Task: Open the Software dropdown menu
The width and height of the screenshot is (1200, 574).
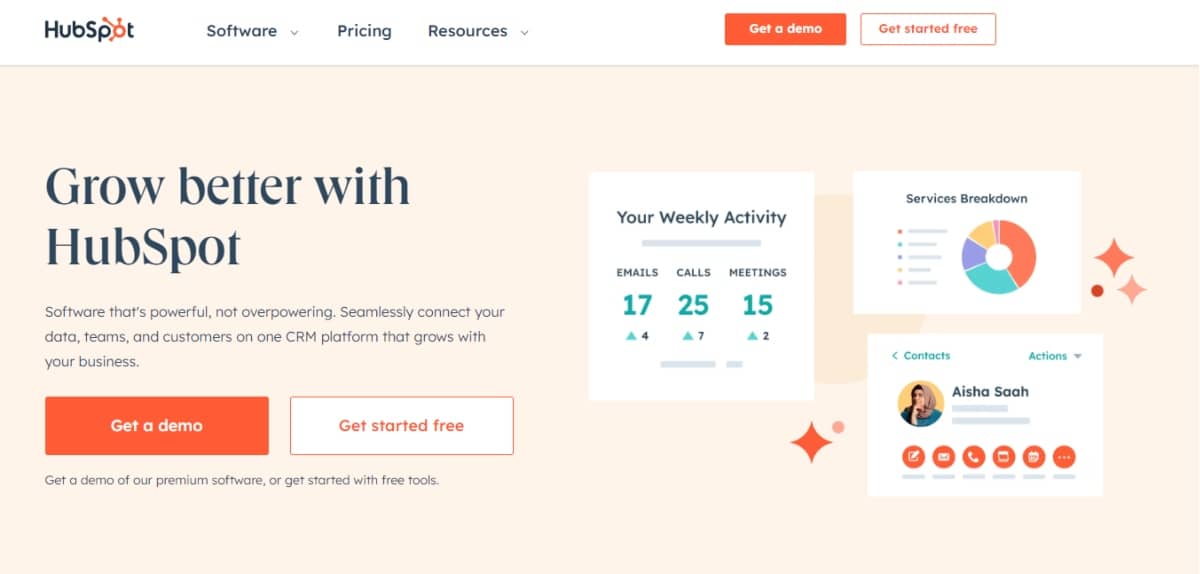Action: click(252, 31)
